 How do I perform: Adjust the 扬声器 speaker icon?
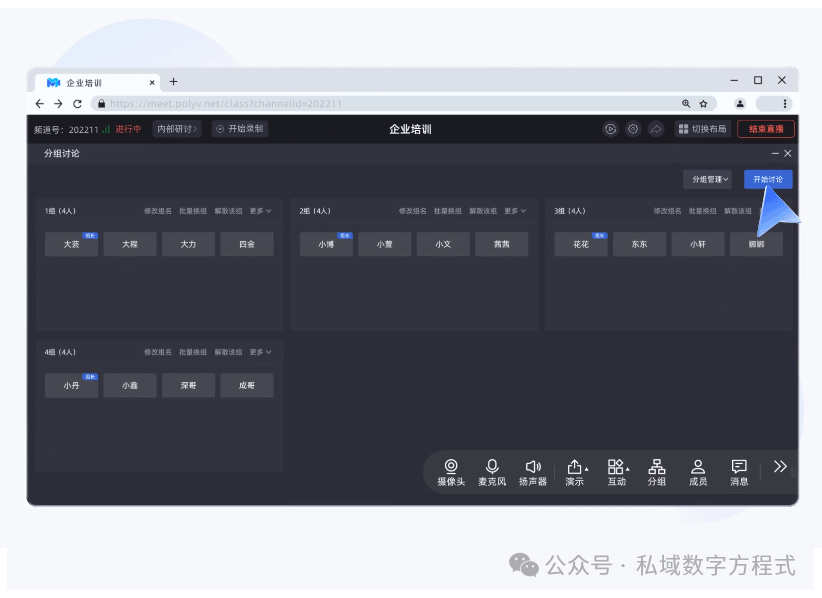[533, 470]
